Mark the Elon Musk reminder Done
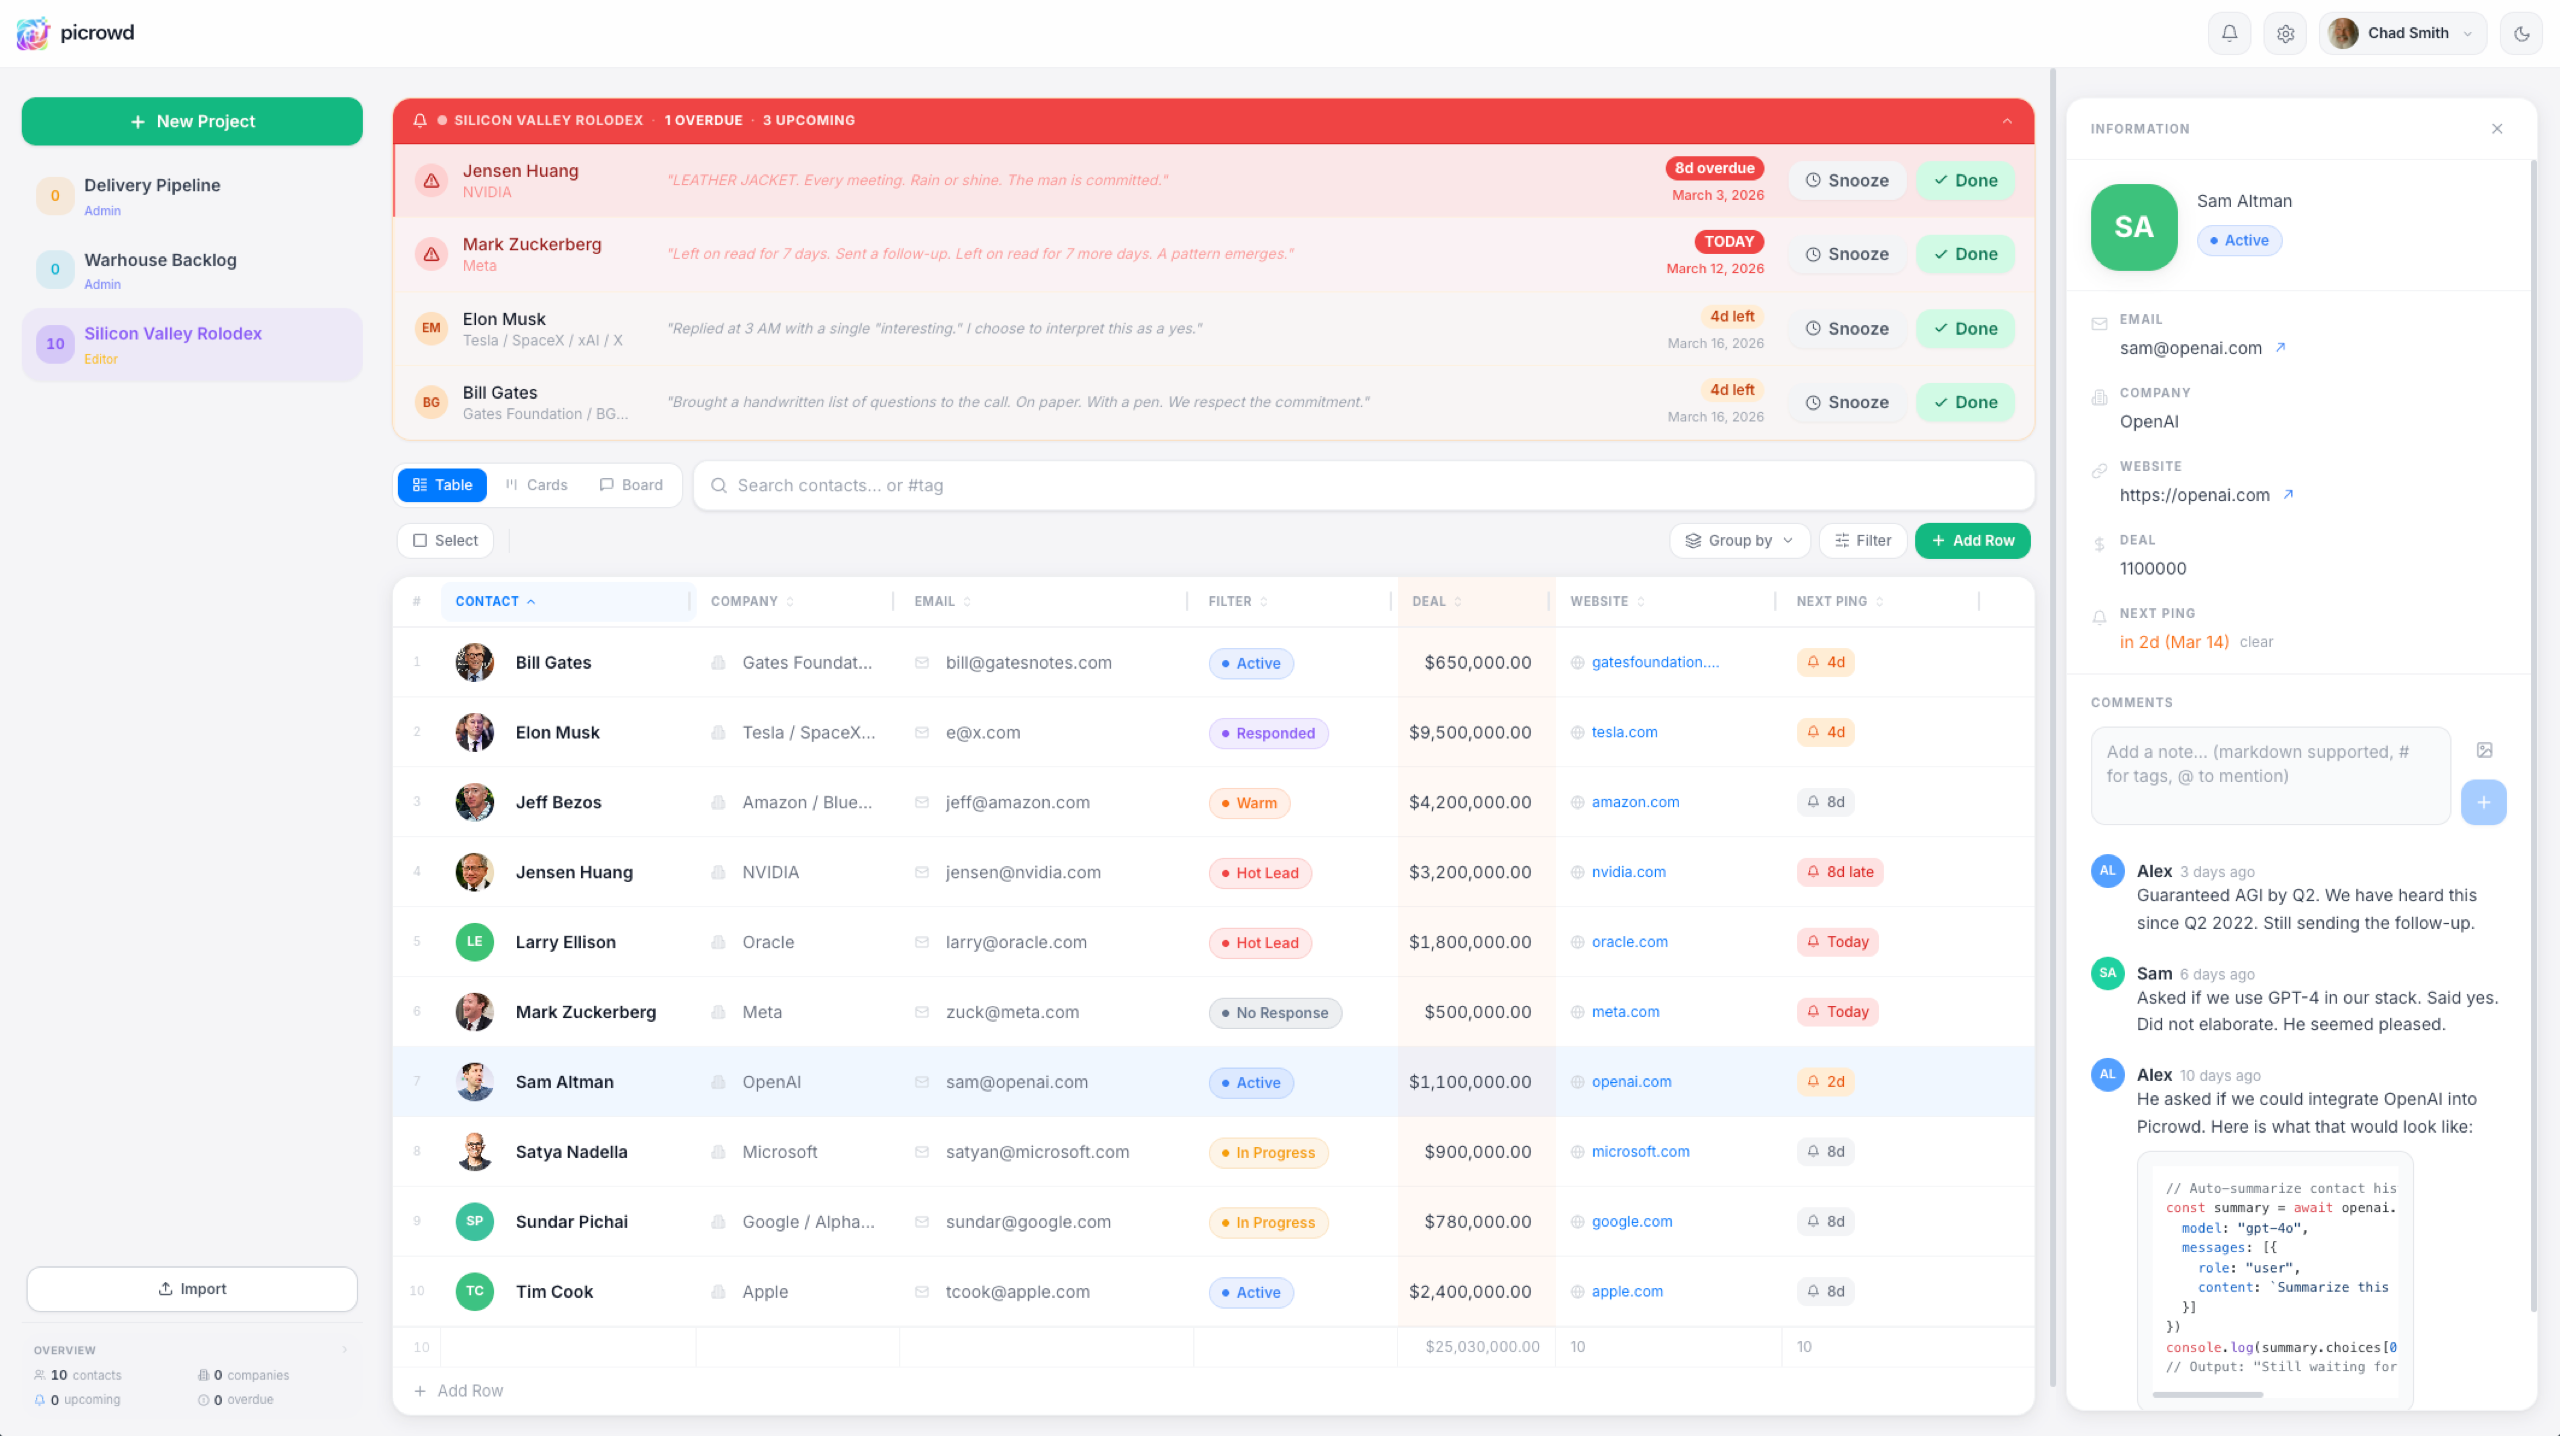 pyautogui.click(x=1964, y=328)
